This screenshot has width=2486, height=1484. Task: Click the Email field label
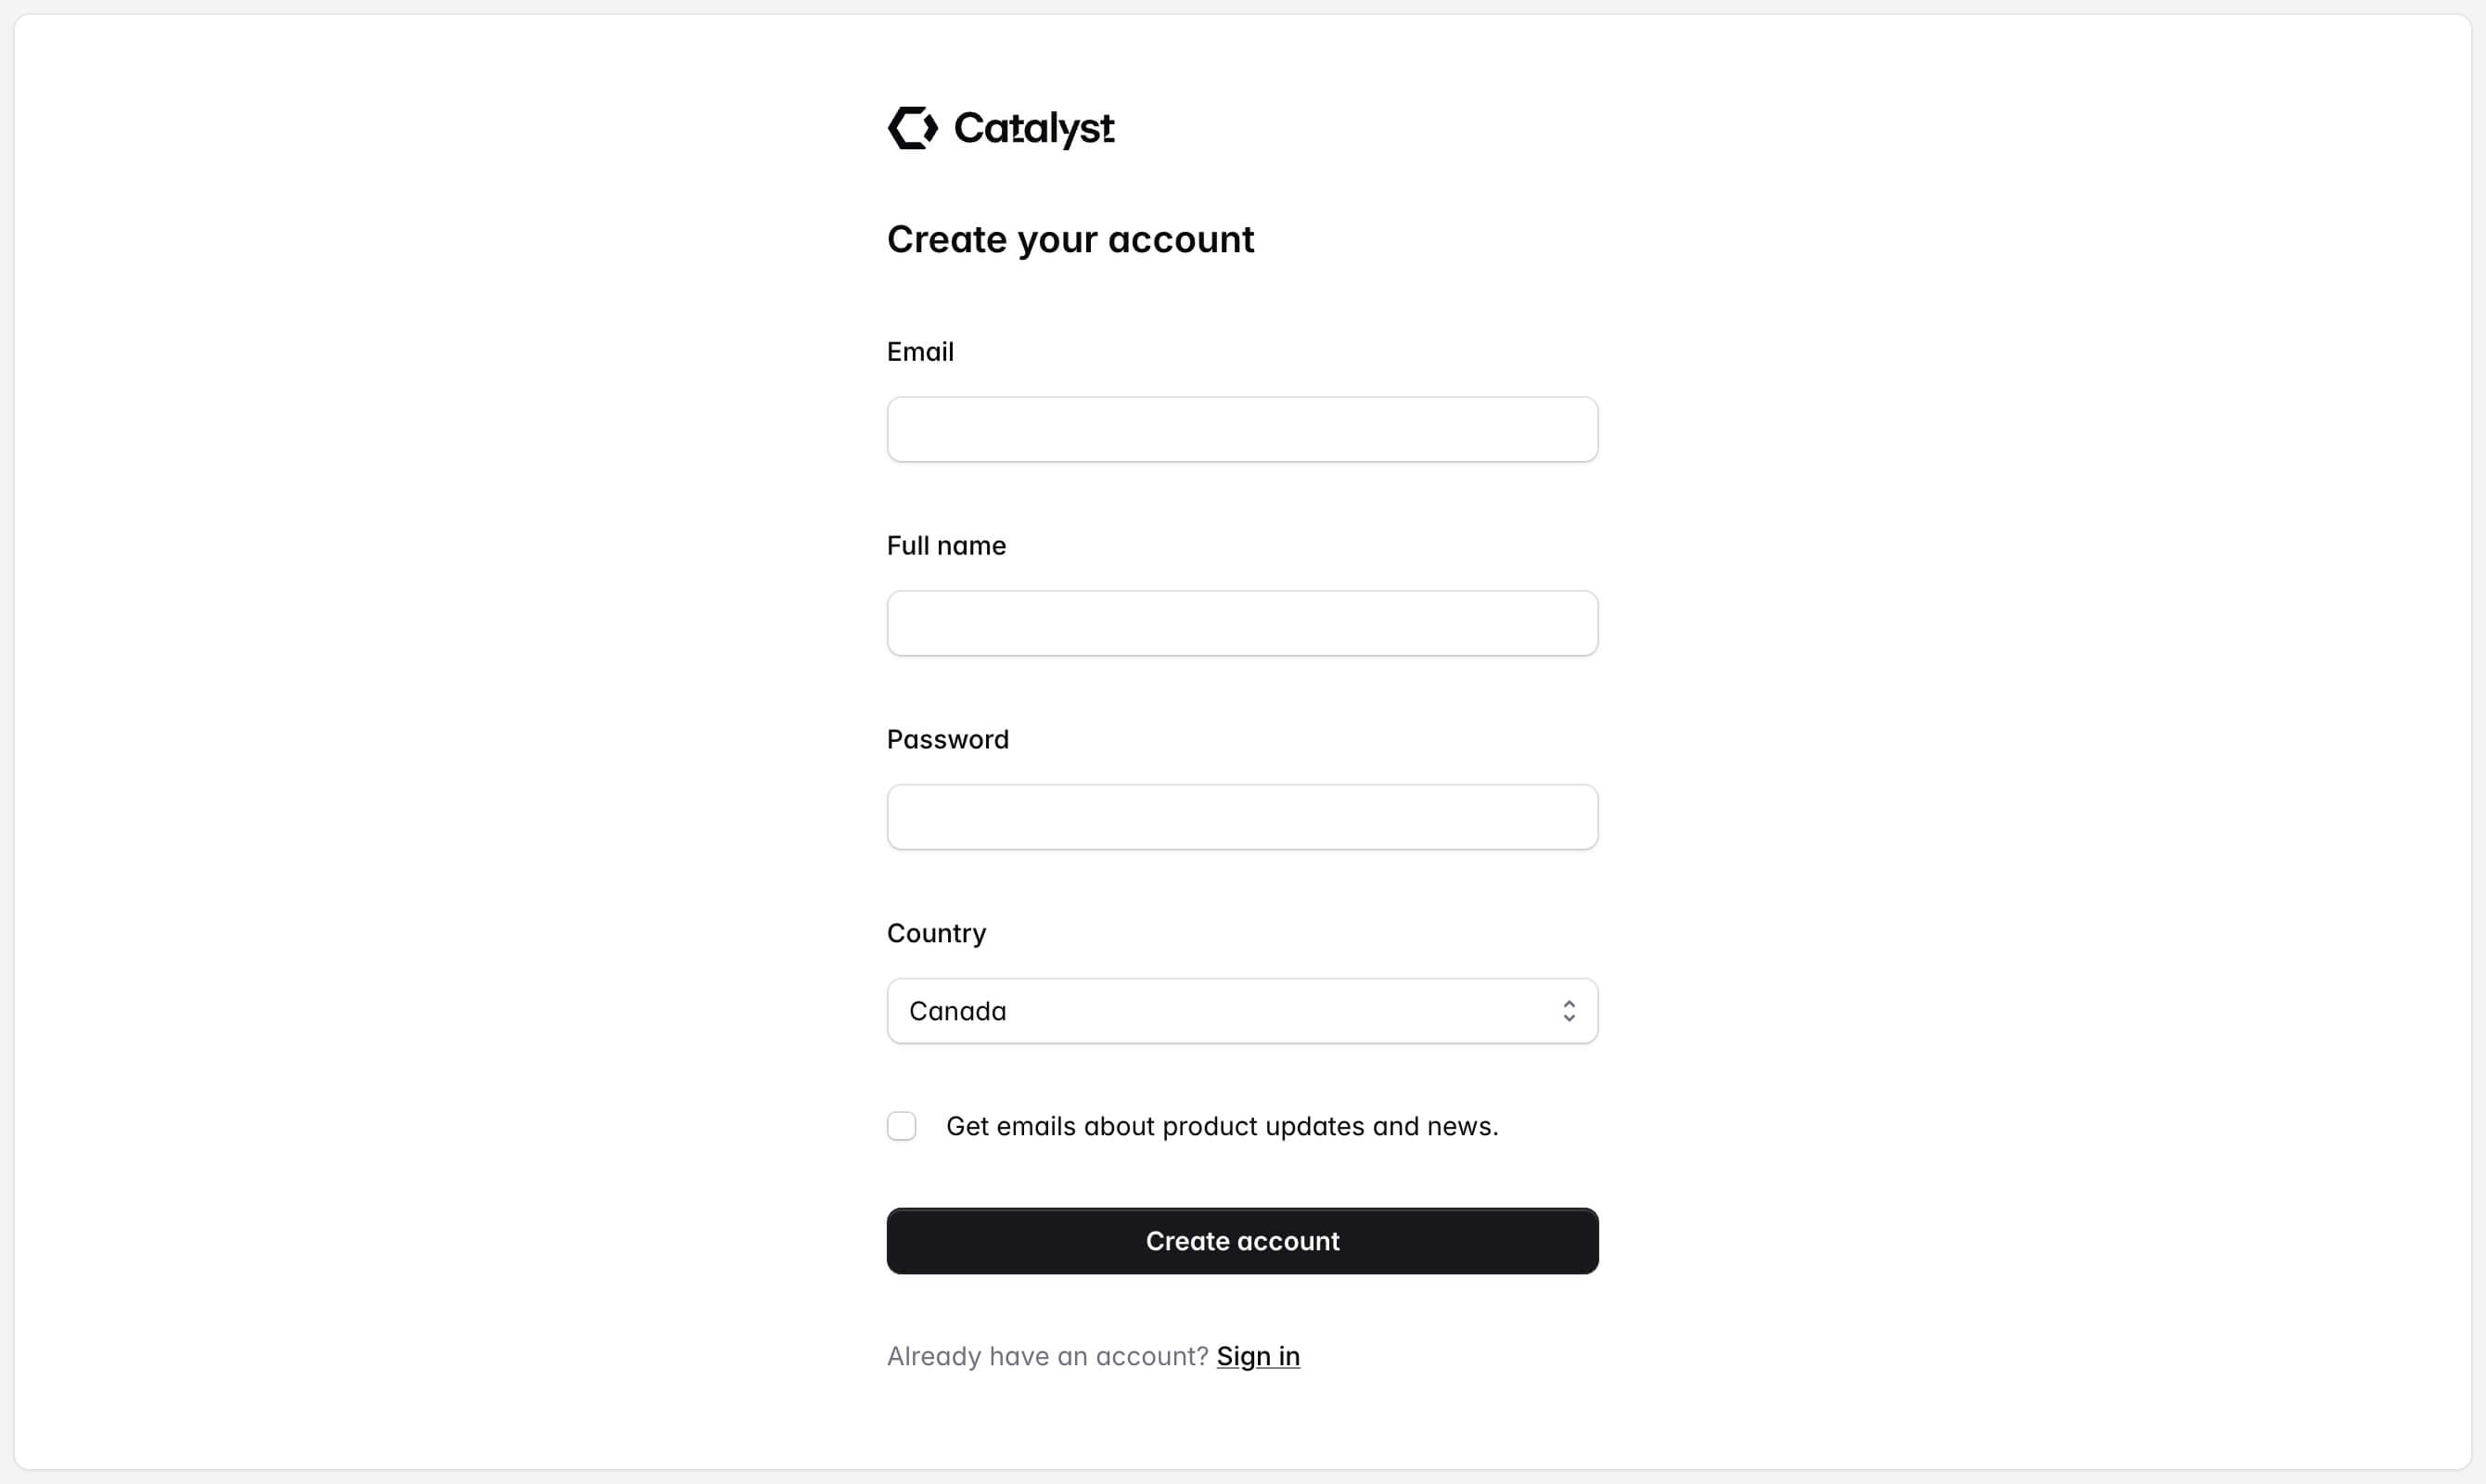tap(919, 351)
